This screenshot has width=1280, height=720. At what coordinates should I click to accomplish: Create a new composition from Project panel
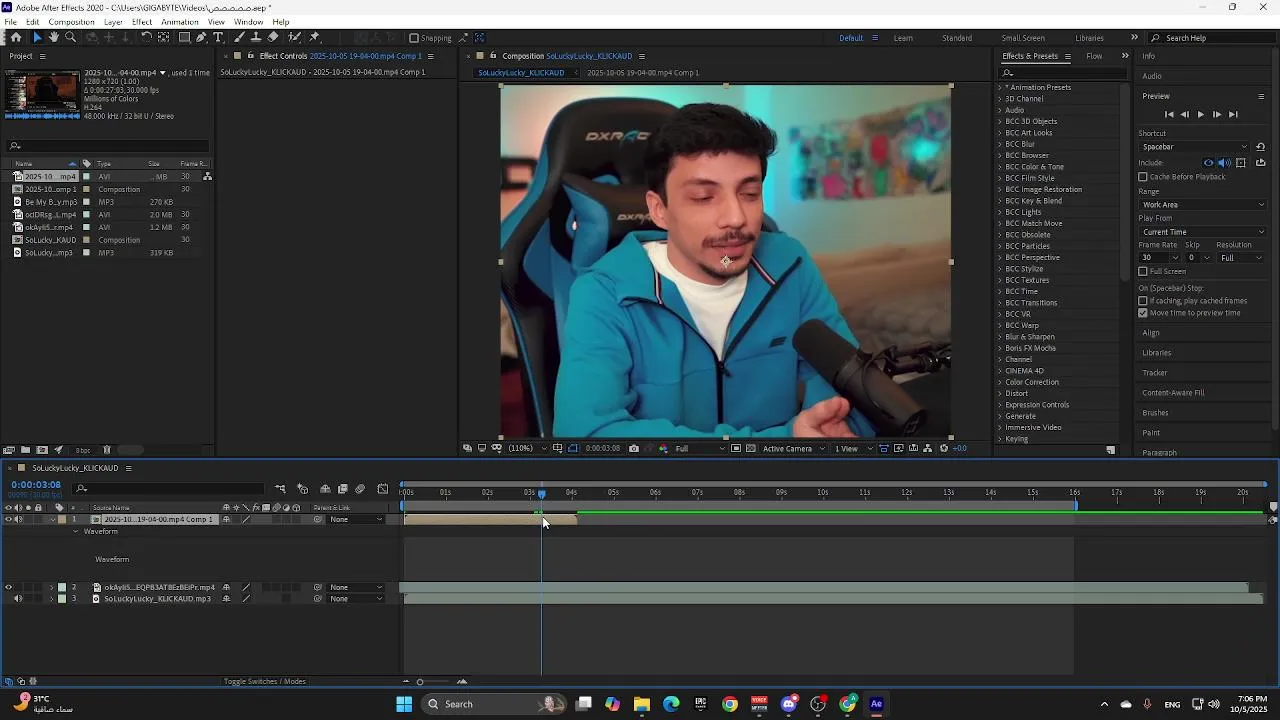42,450
